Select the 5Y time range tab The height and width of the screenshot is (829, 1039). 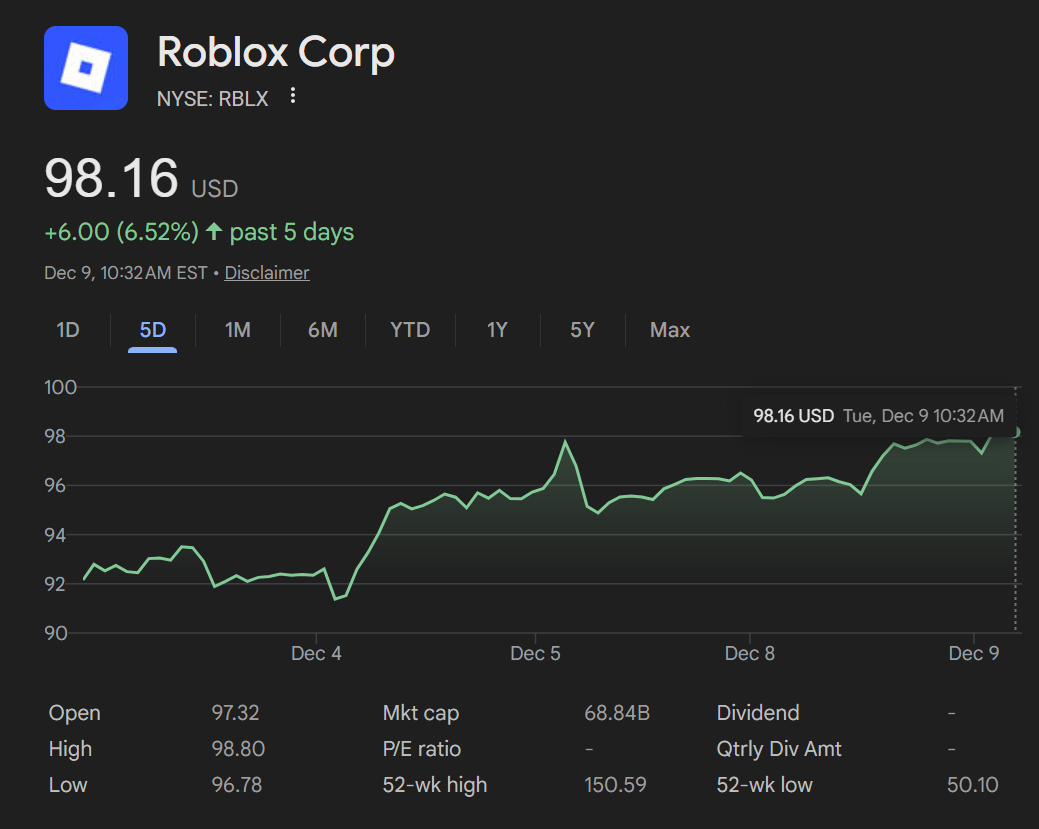582,329
